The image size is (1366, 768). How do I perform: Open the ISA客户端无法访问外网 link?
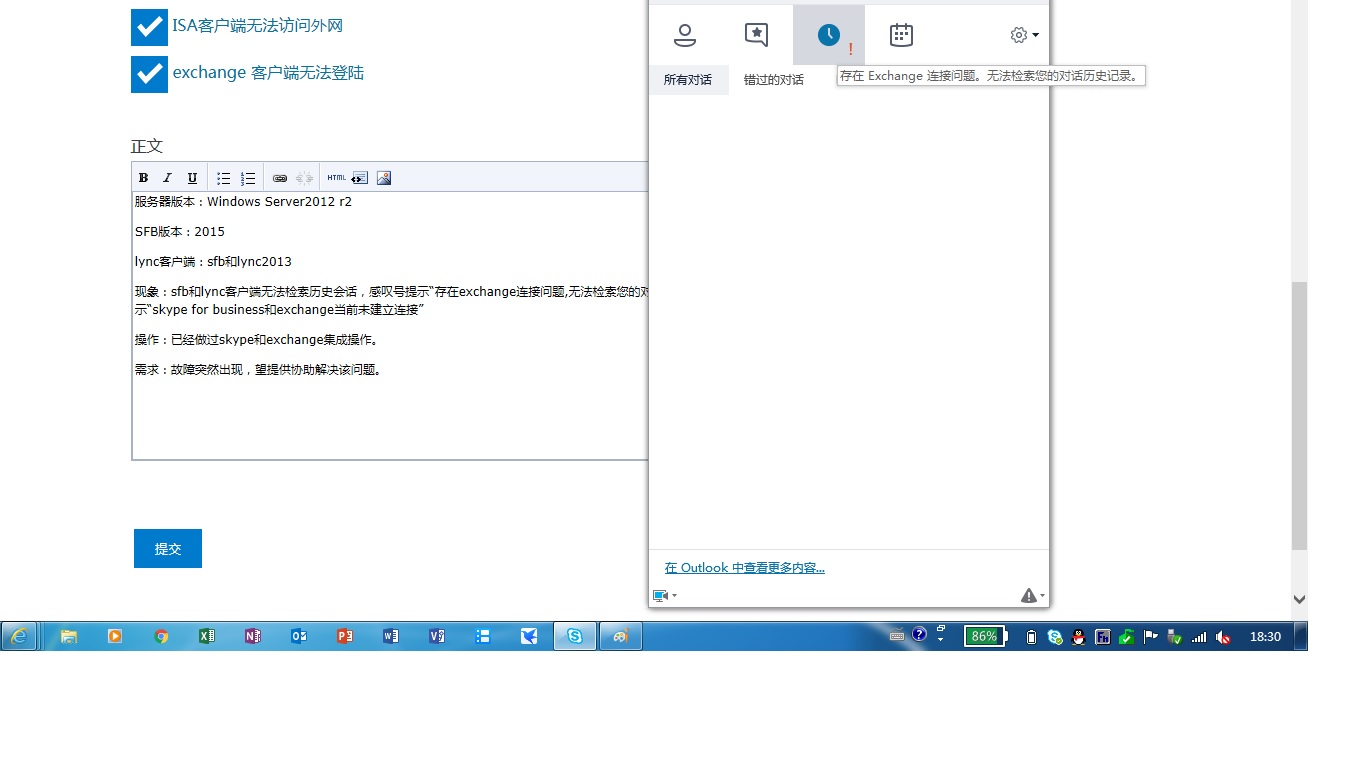258,26
